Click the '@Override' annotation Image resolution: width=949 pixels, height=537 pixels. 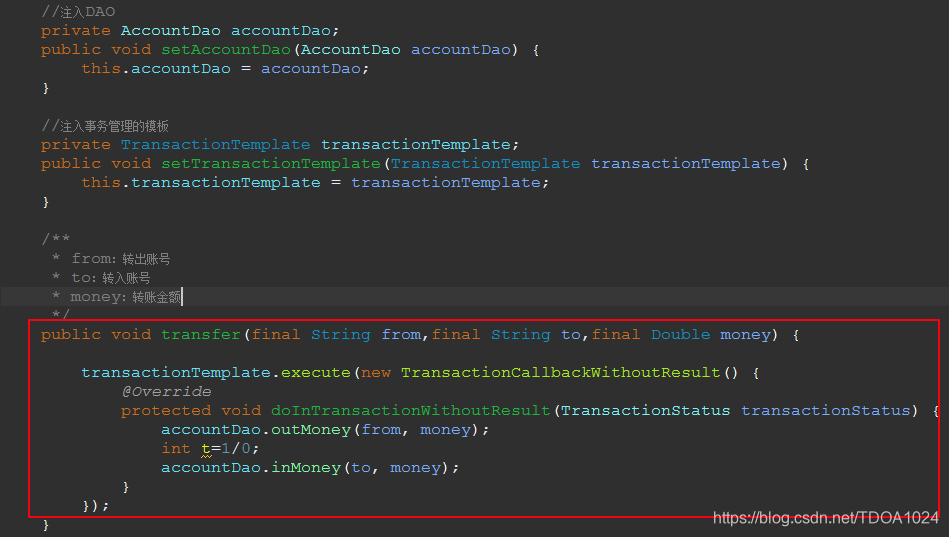166,391
